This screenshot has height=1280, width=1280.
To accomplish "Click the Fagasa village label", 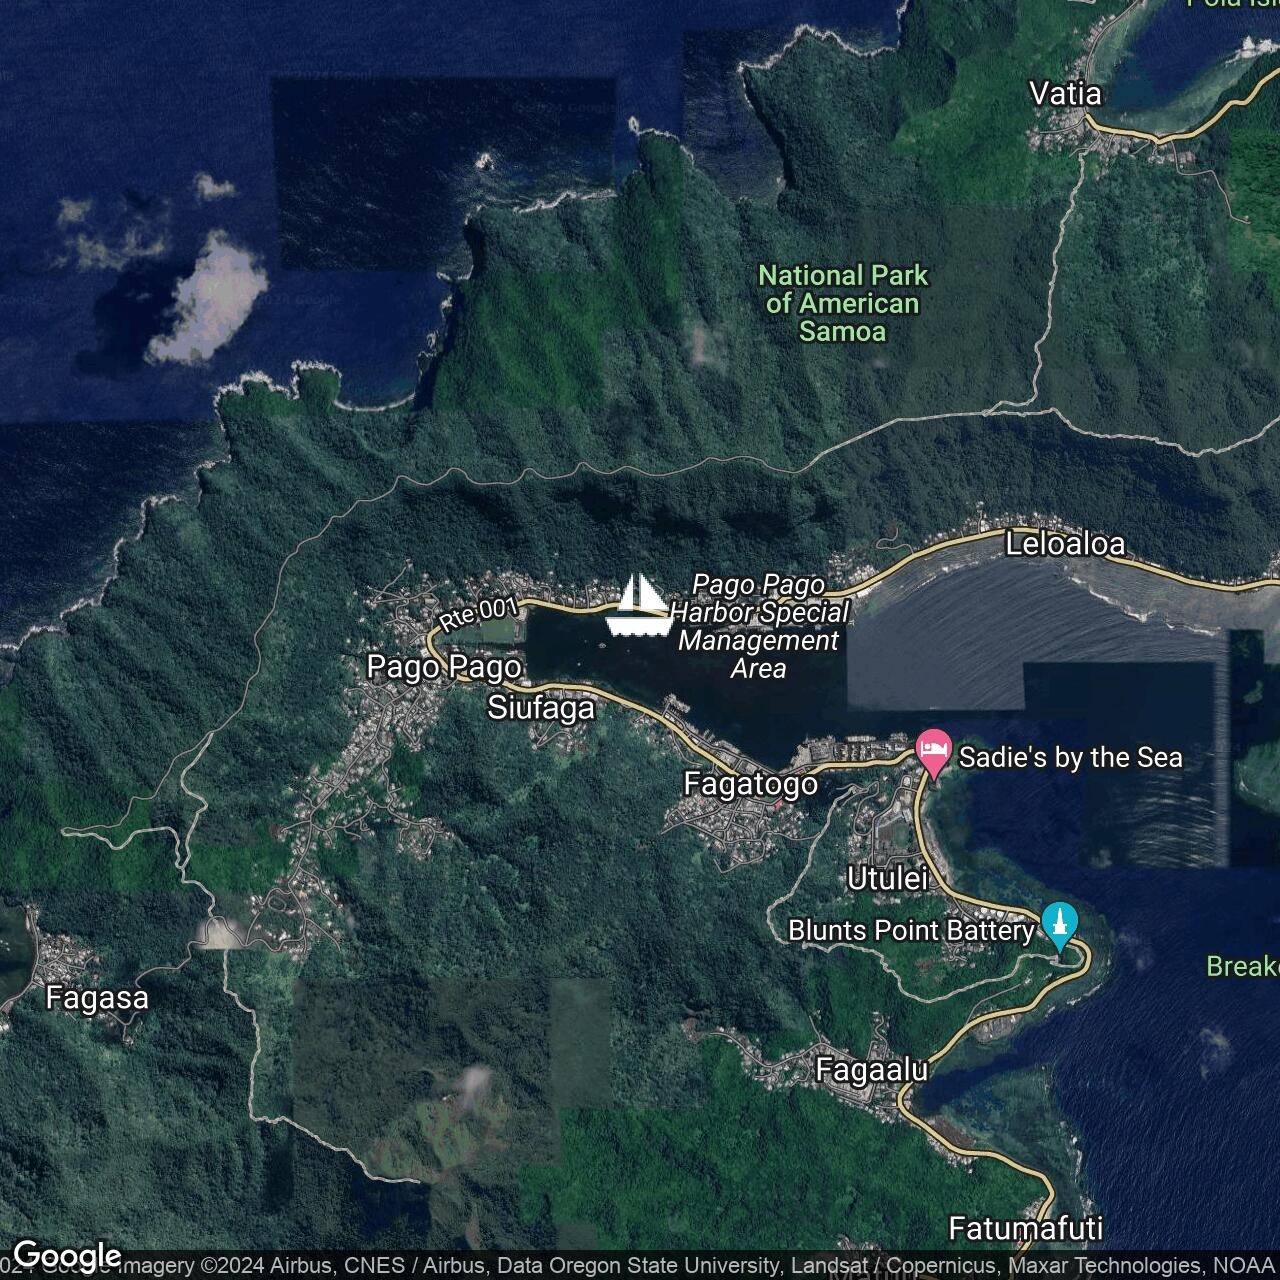I will point(97,998).
